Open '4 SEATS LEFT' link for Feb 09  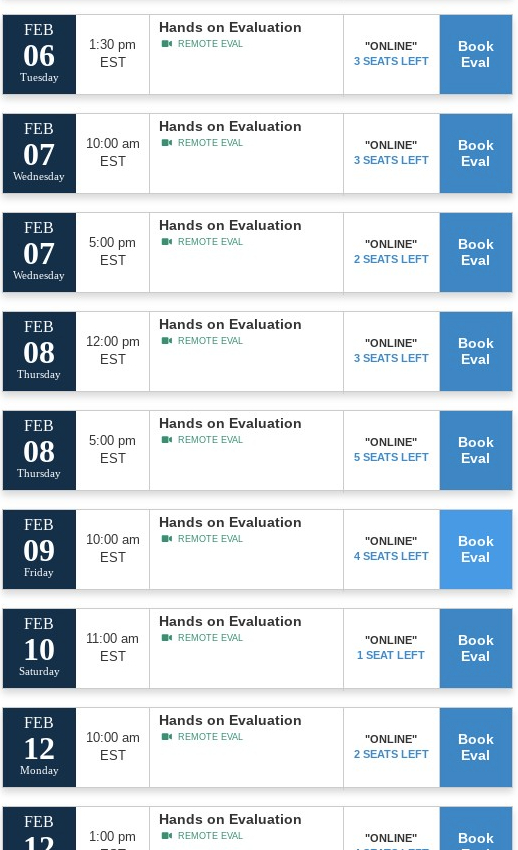pos(391,556)
